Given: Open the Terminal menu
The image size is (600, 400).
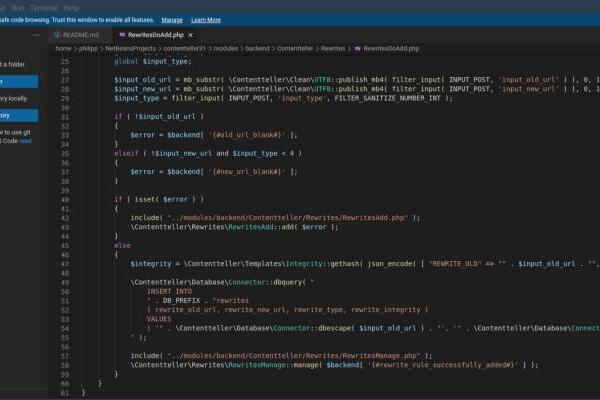Looking at the screenshot, I should click(x=43, y=6).
